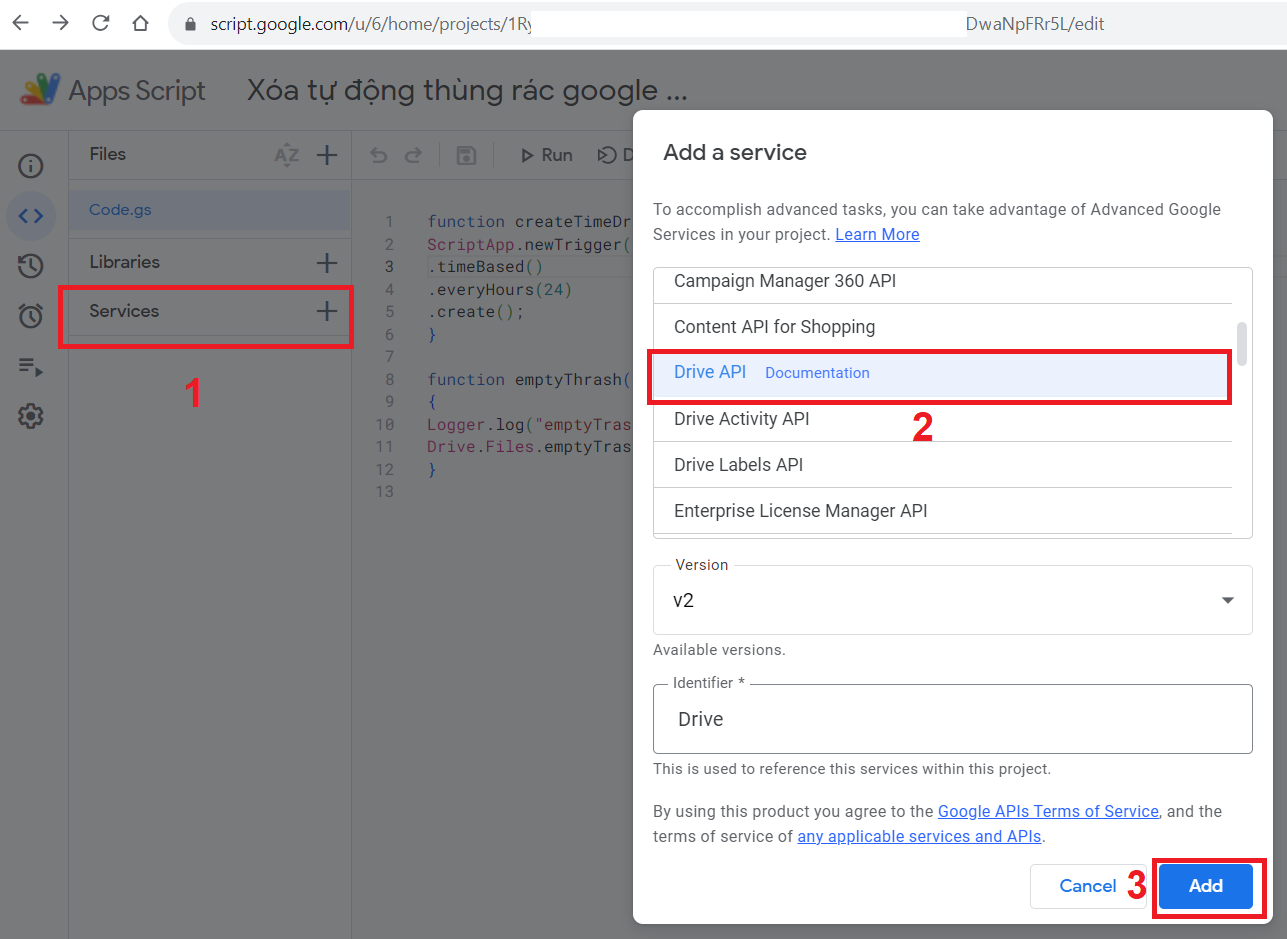Screen dimensions: 1287x939
Task: Click the undo arrow in editor toolbar
Action: pyautogui.click(x=378, y=155)
